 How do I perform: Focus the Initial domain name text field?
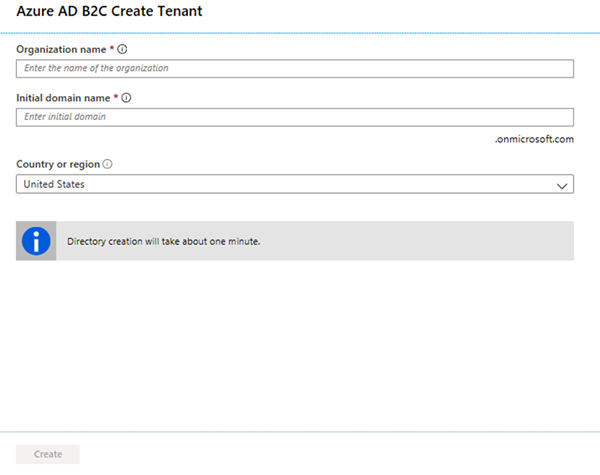click(295, 117)
